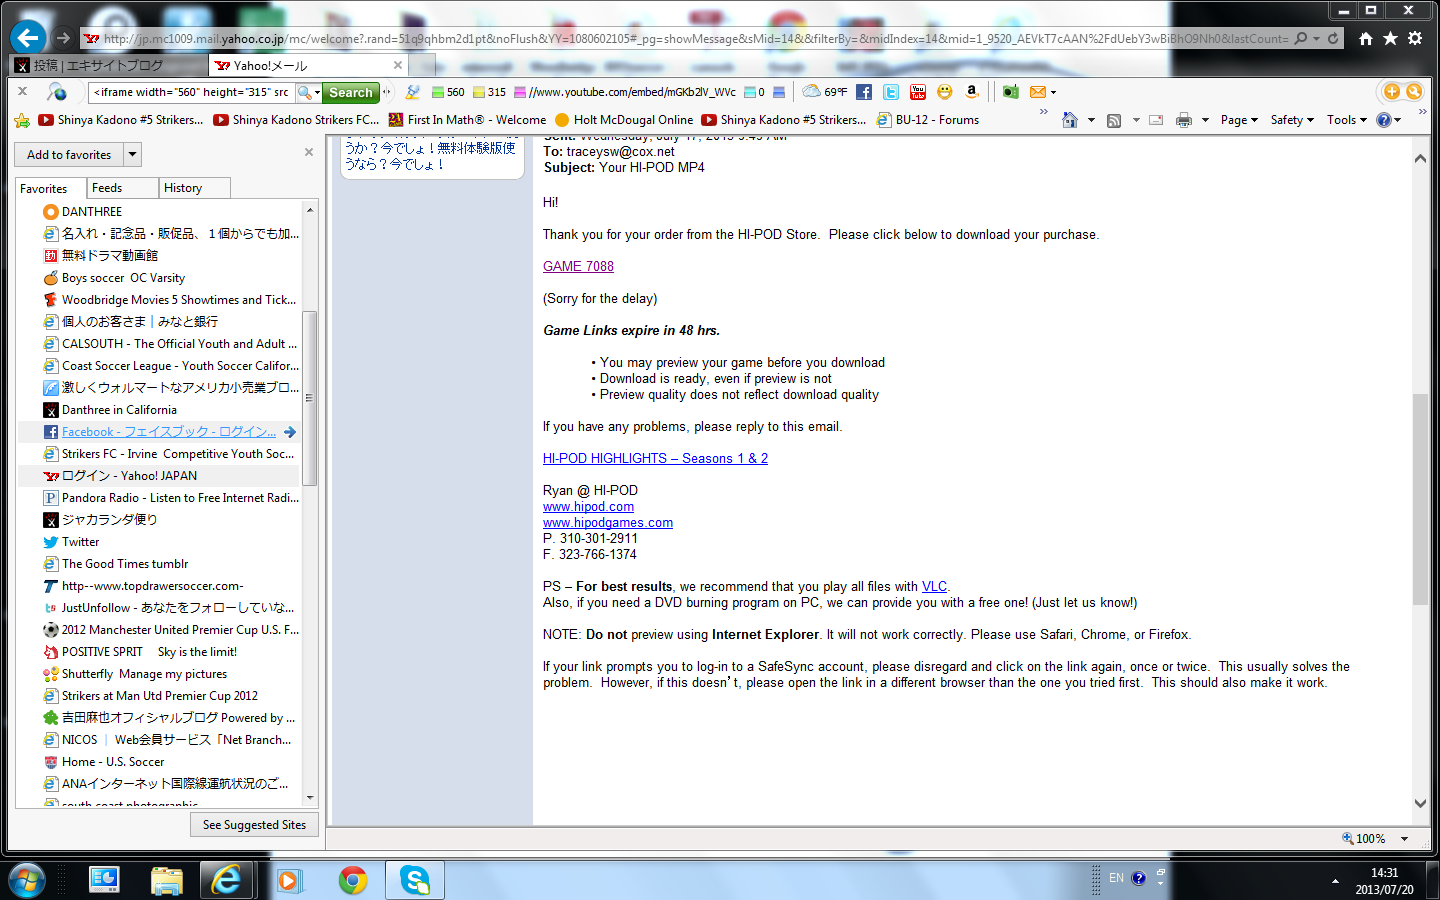Open the IE gear settings icon
The width and height of the screenshot is (1440, 900).
(1415, 38)
